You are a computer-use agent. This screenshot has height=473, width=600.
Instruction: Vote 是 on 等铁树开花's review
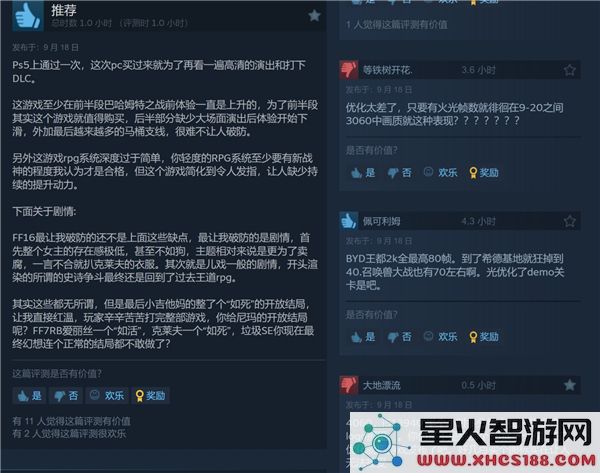pos(363,173)
